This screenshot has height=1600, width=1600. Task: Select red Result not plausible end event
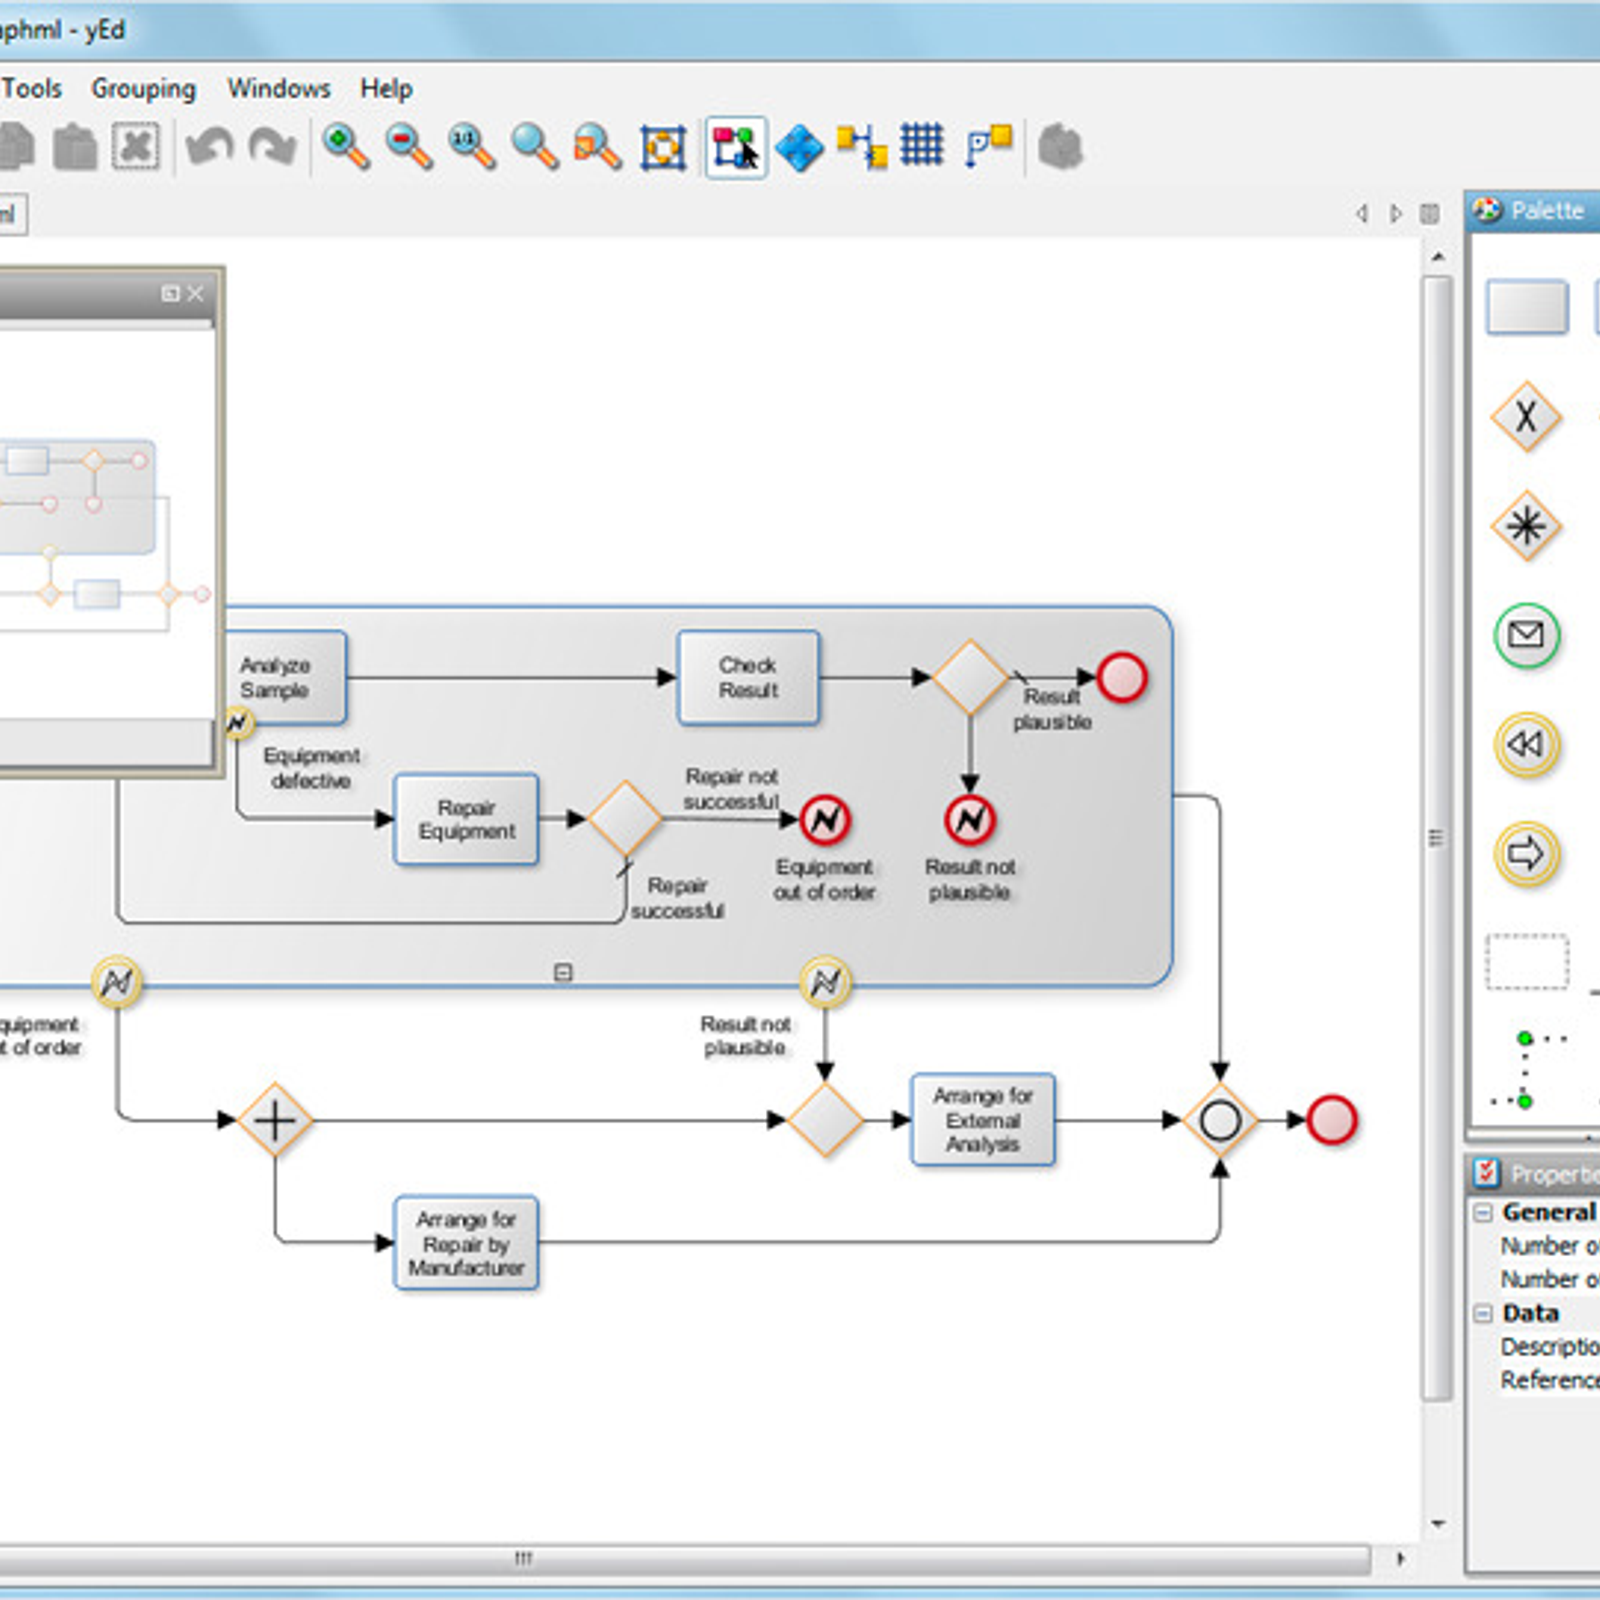coord(970,820)
